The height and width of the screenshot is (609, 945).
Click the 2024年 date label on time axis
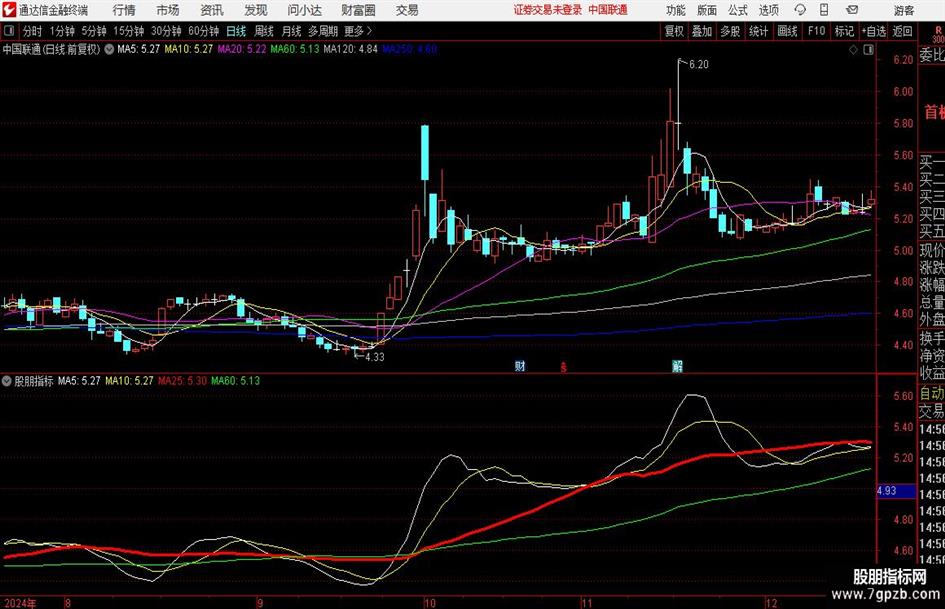[x=19, y=603]
